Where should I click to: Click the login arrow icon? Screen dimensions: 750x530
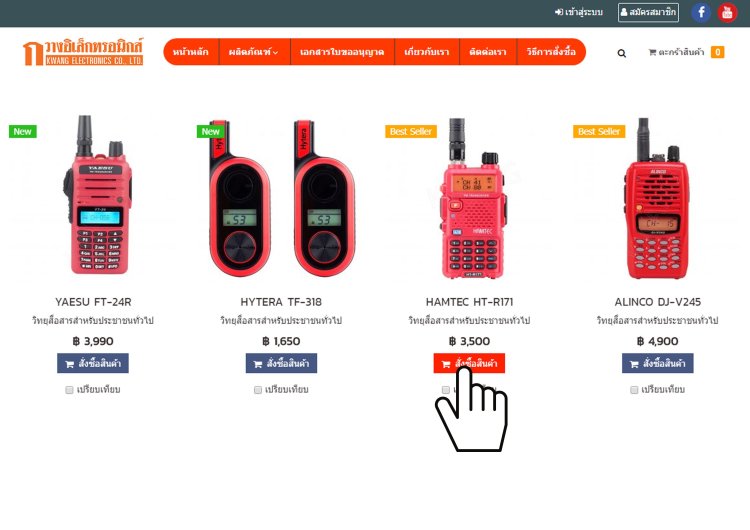[x=559, y=12]
